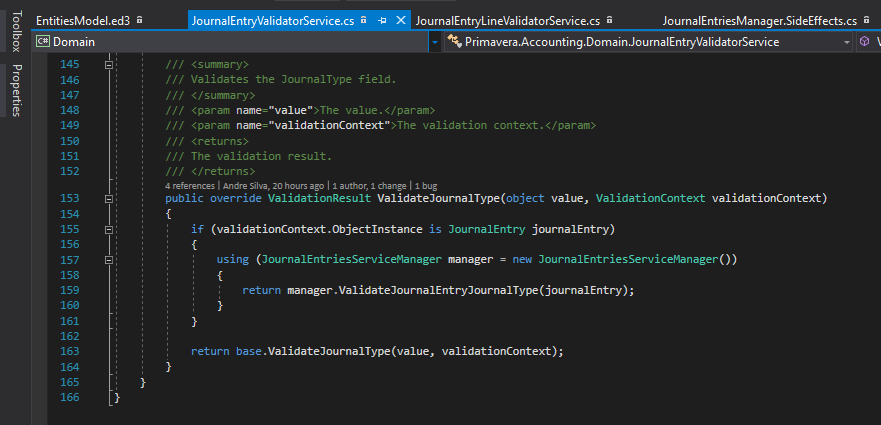
Task: Click JournalEntry type on line 155
Action: [487, 229]
